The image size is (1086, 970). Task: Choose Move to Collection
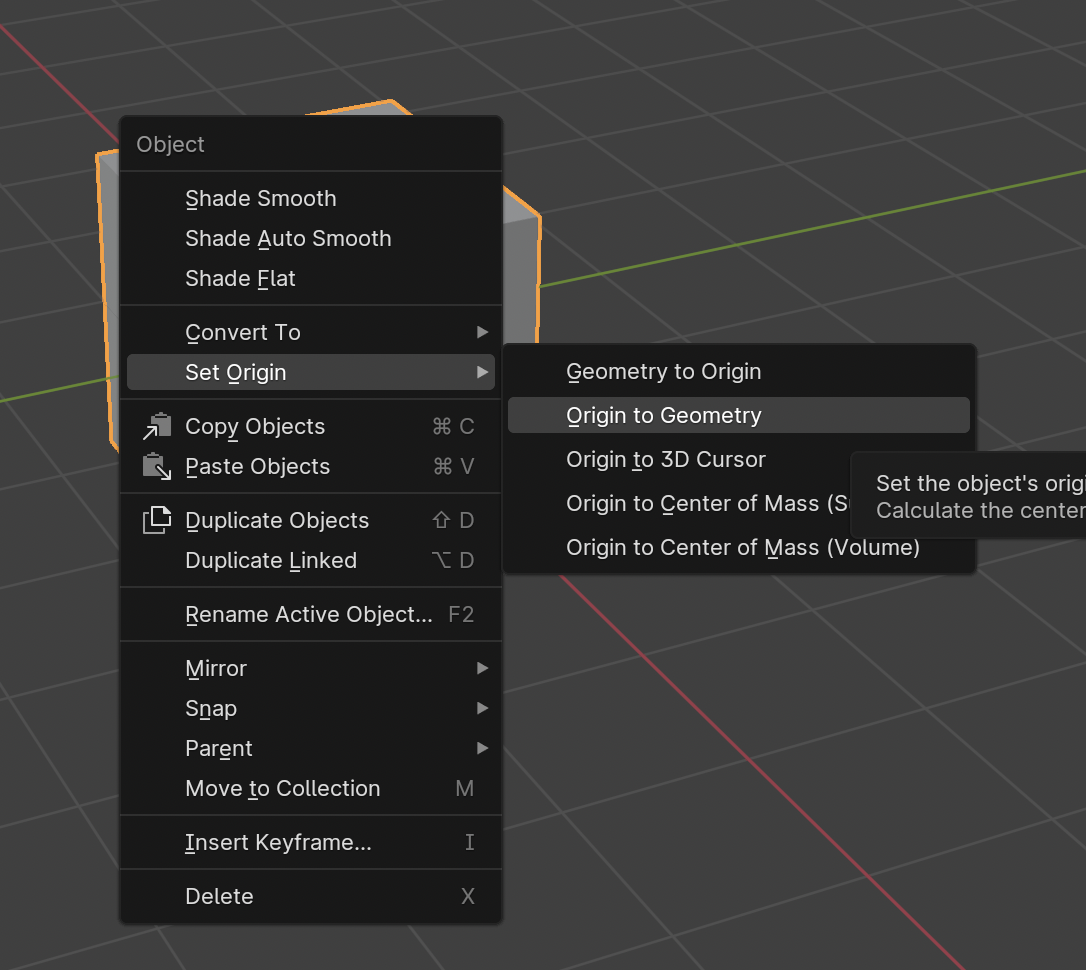283,788
